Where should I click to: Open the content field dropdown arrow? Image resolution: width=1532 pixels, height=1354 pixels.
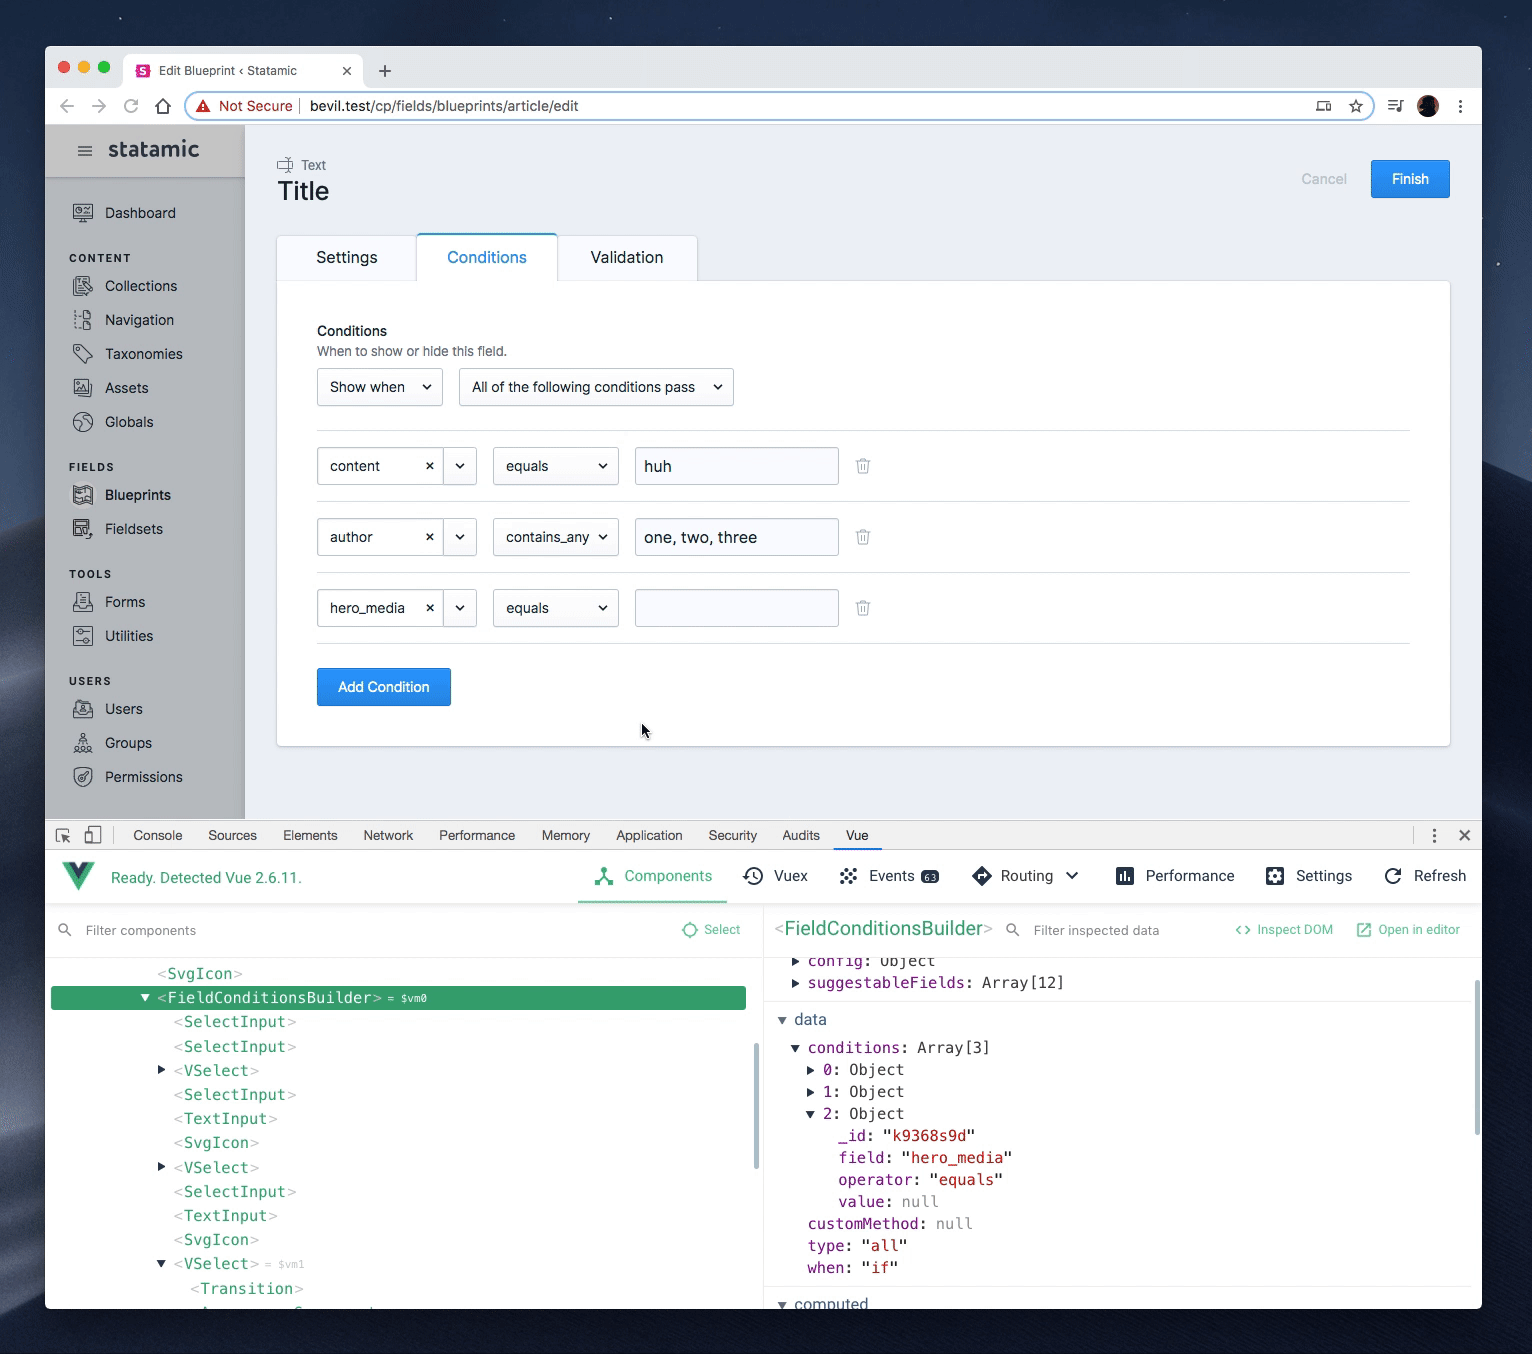pos(460,466)
